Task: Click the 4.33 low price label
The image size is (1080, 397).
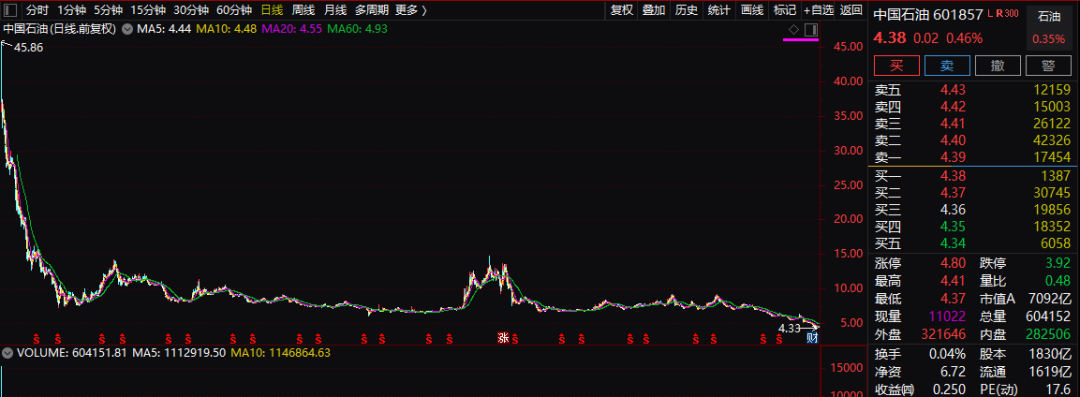Action: coord(789,329)
